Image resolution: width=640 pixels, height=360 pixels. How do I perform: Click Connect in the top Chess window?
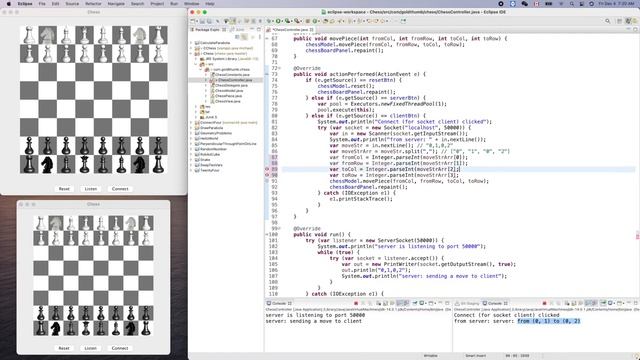coord(120,189)
